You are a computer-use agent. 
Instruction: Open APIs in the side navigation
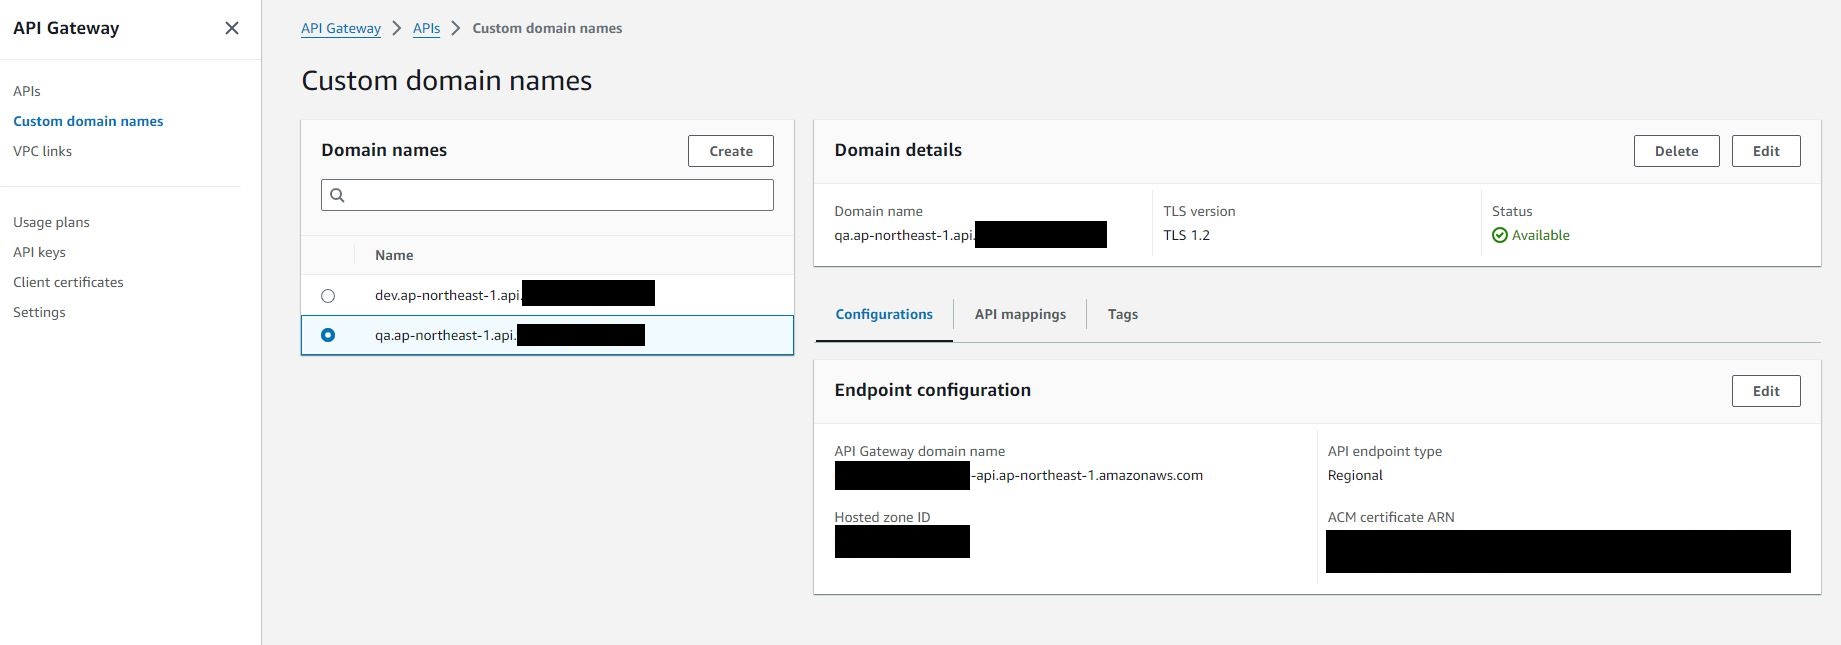(x=27, y=91)
